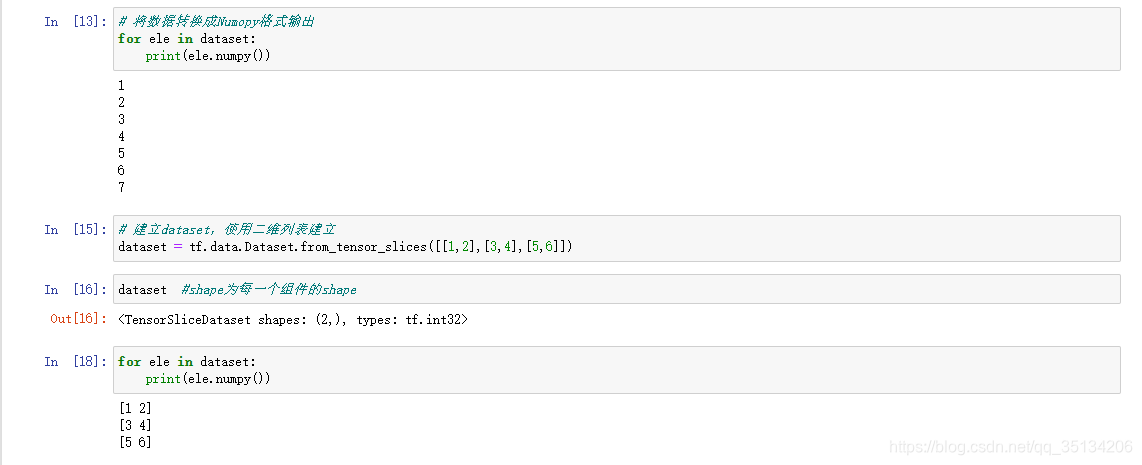Viewport: 1142px width, 465px height.
Task: Click the In [16] dataset cell
Action: point(616,289)
